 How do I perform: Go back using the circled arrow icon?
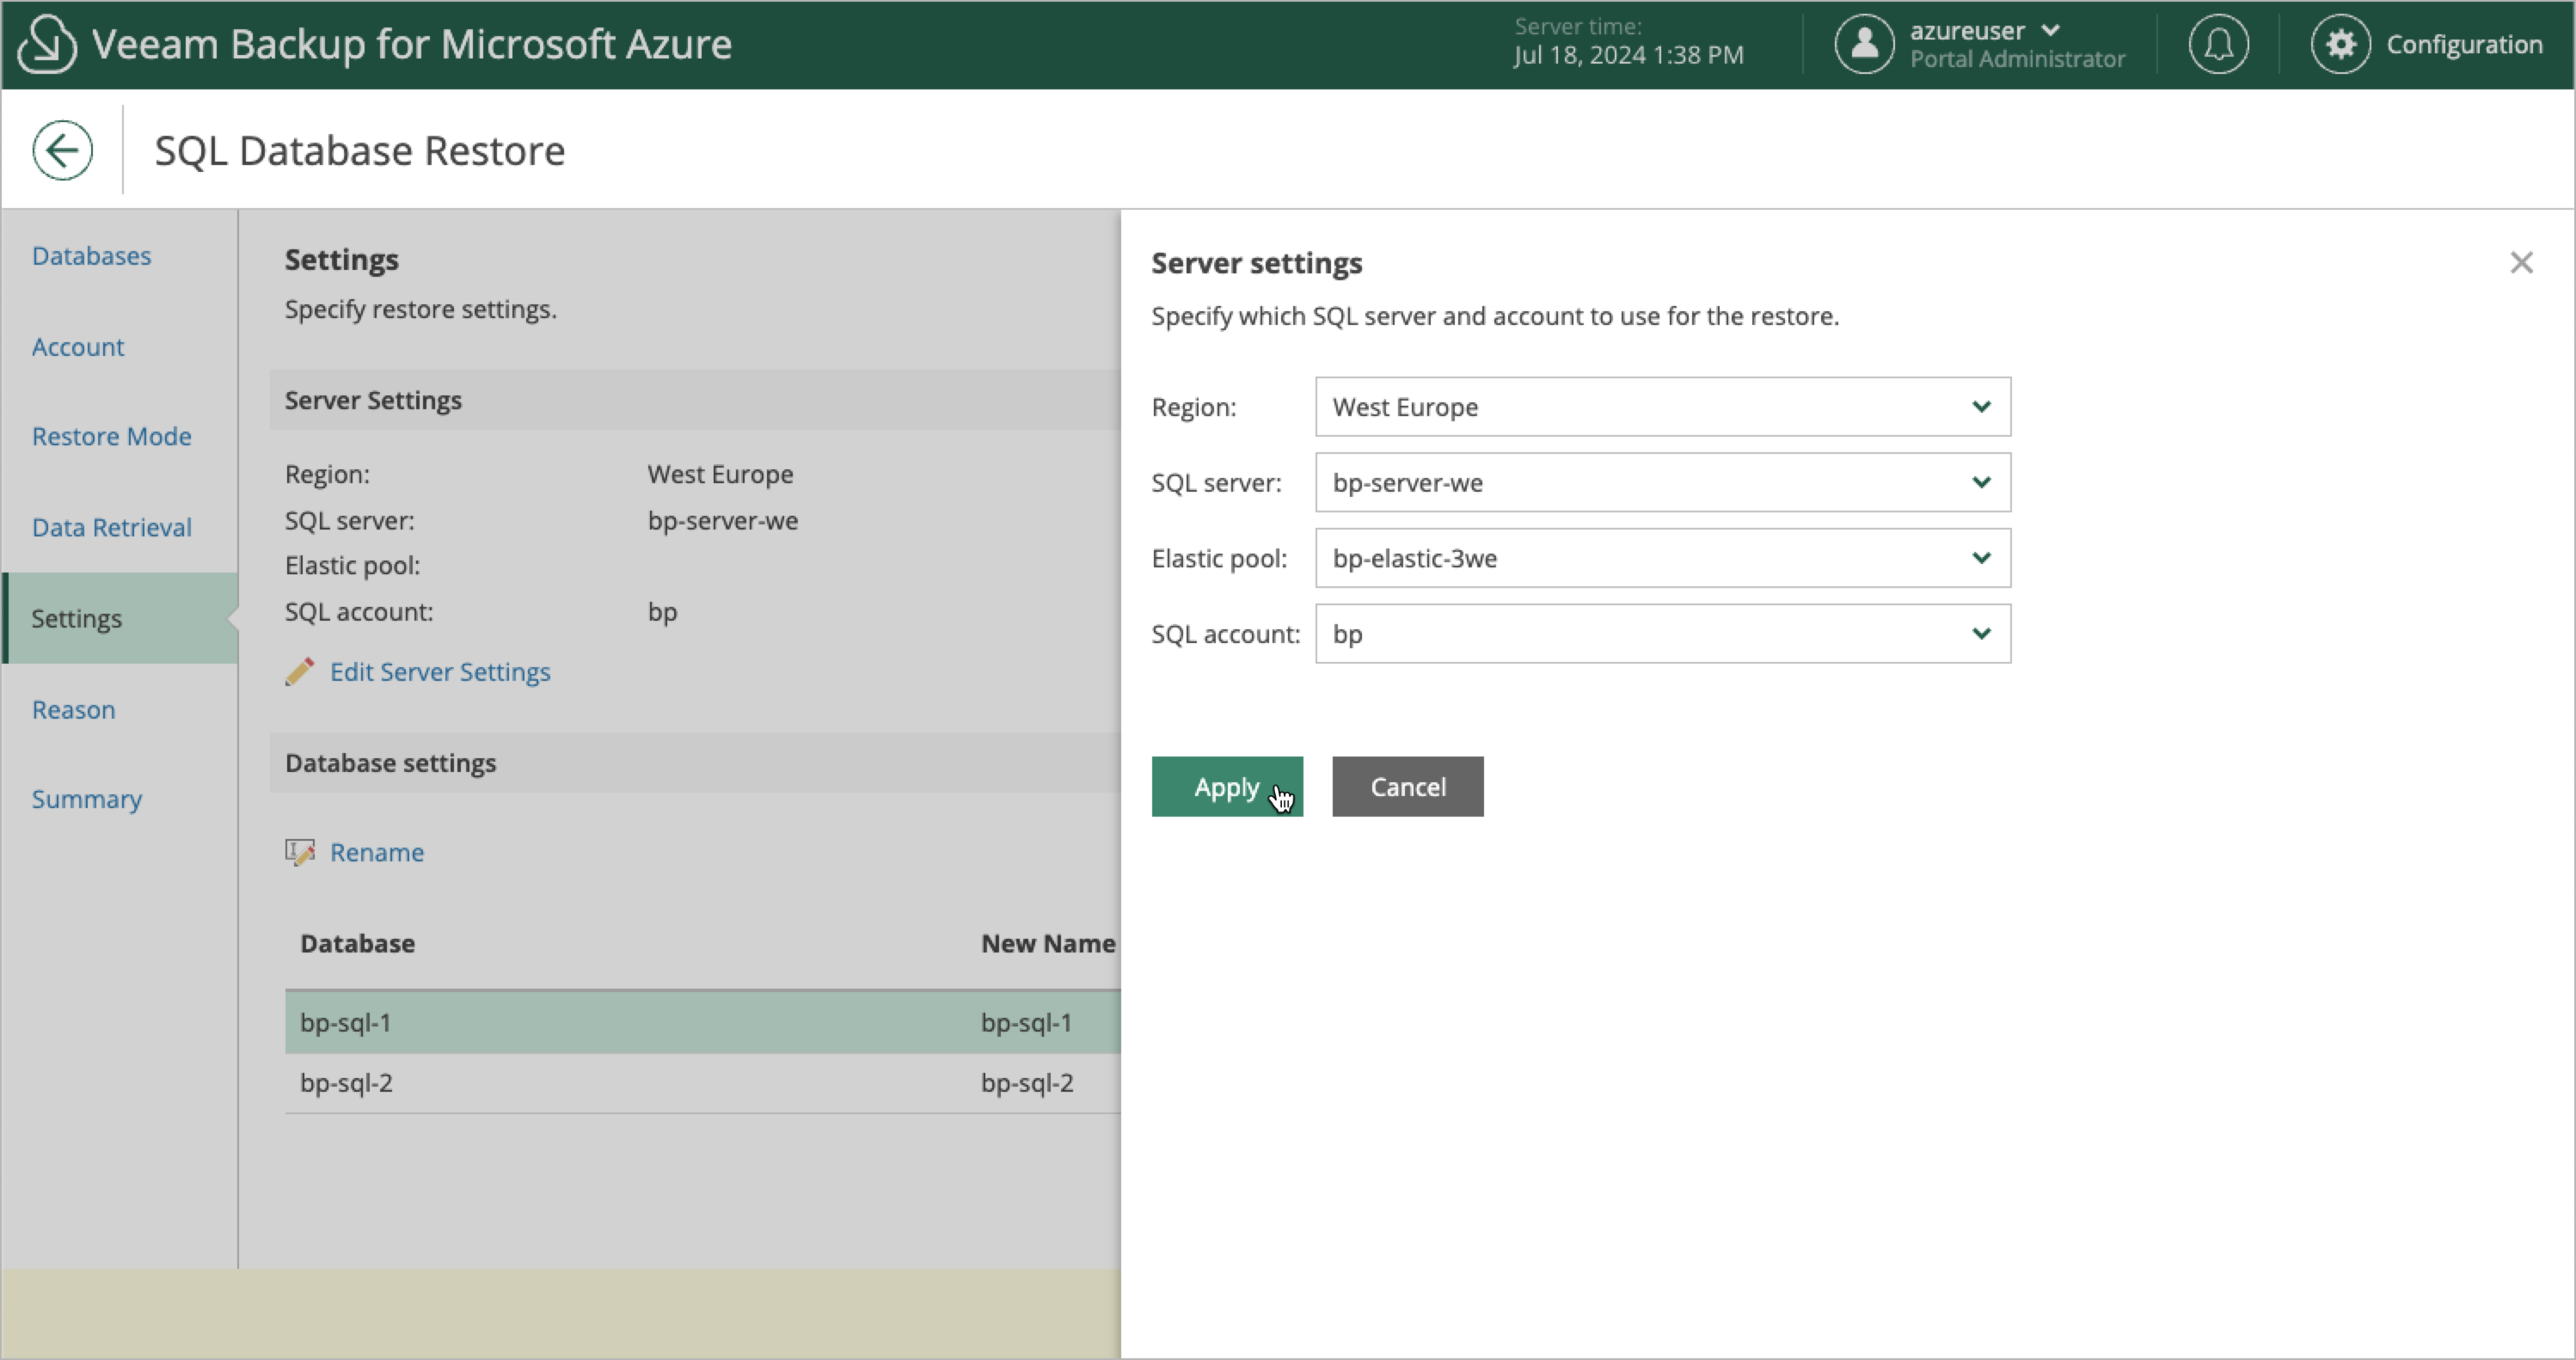pos(62,151)
